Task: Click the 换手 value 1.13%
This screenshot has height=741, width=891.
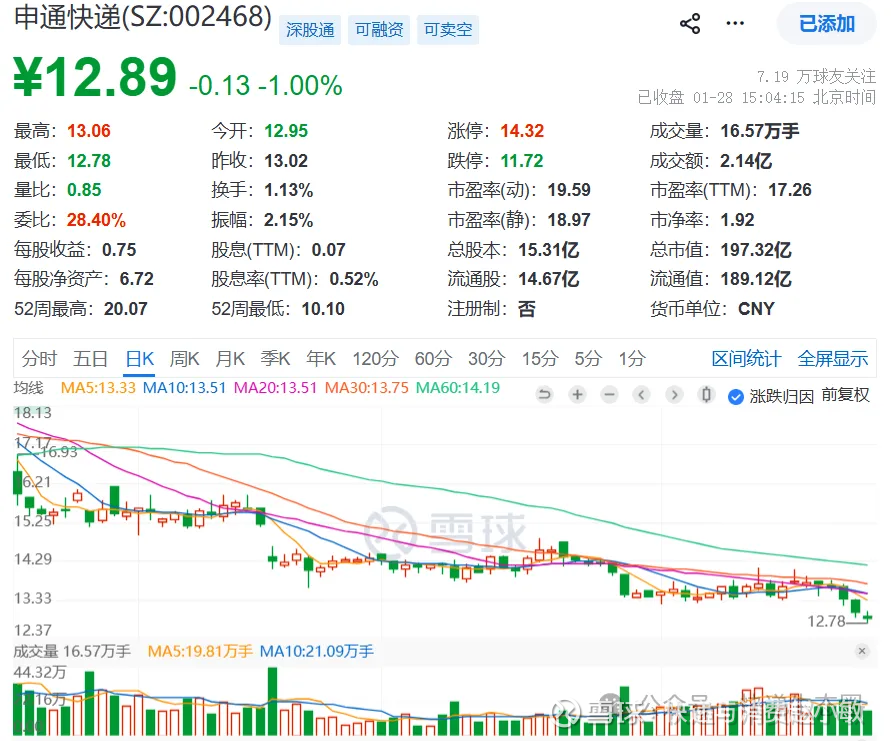Action: (x=289, y=190)
